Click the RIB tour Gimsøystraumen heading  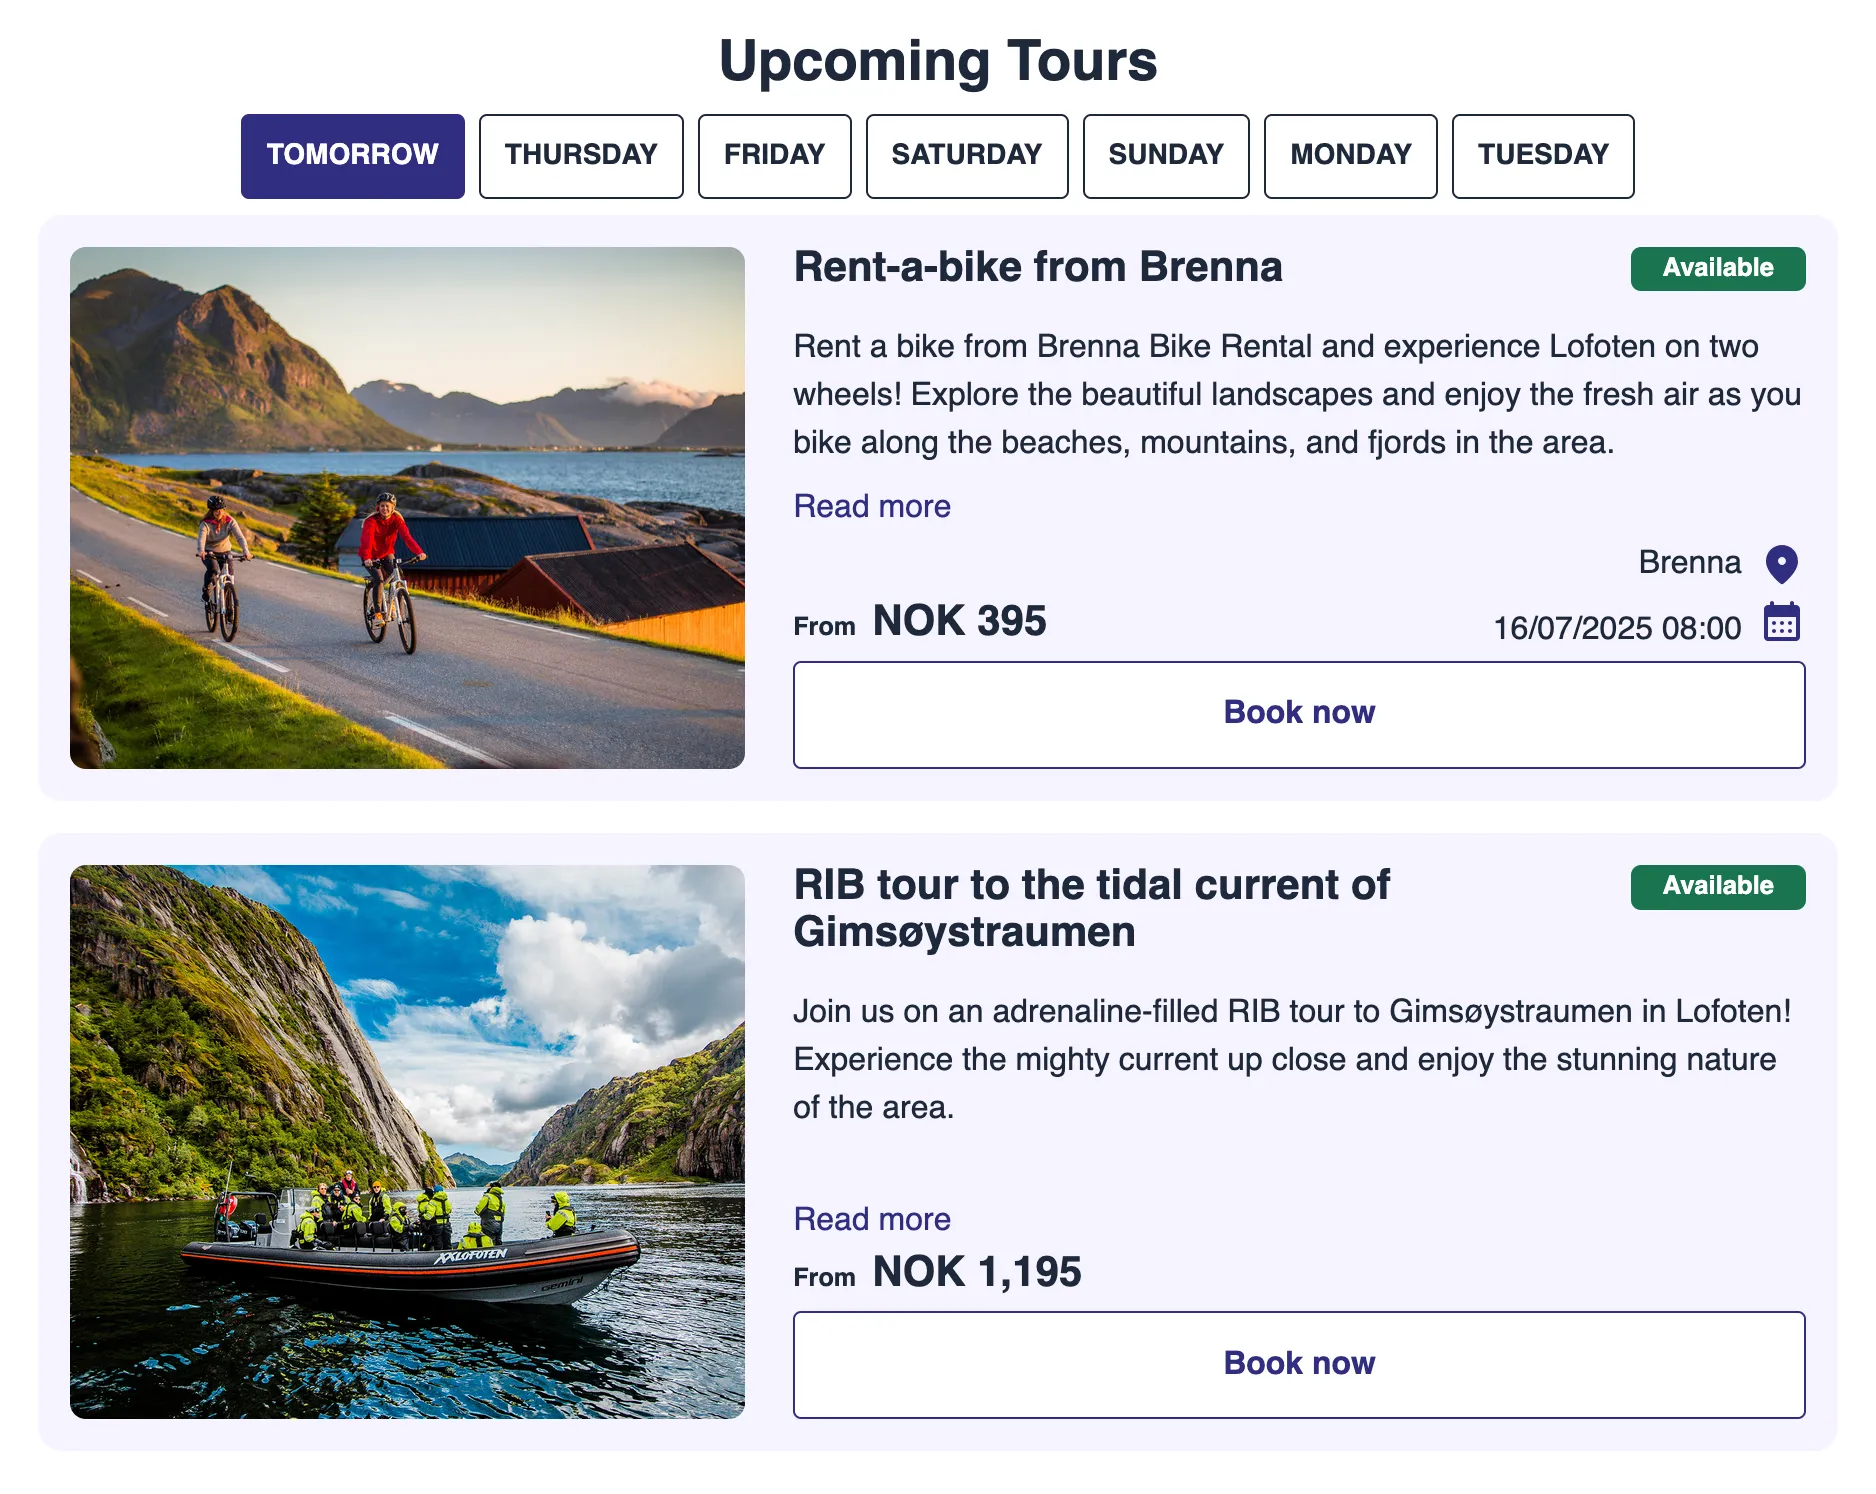tap(1090, 908)
